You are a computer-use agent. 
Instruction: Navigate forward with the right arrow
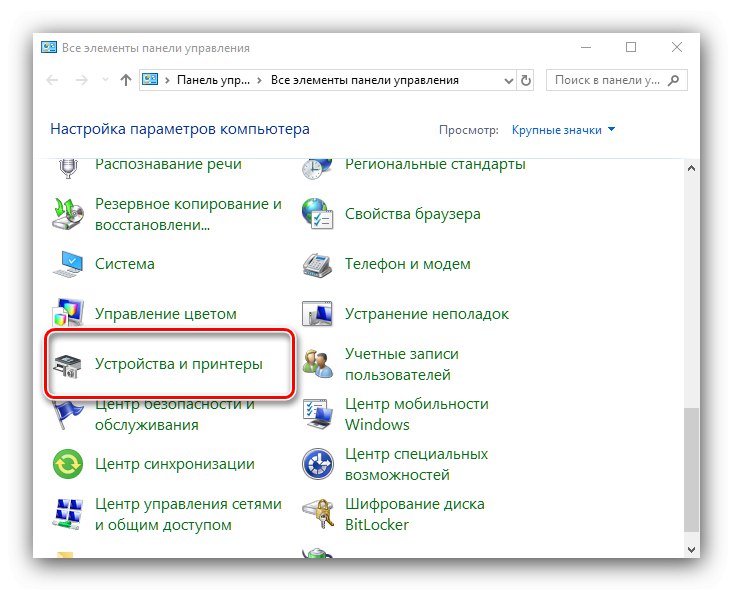(82, 80)
